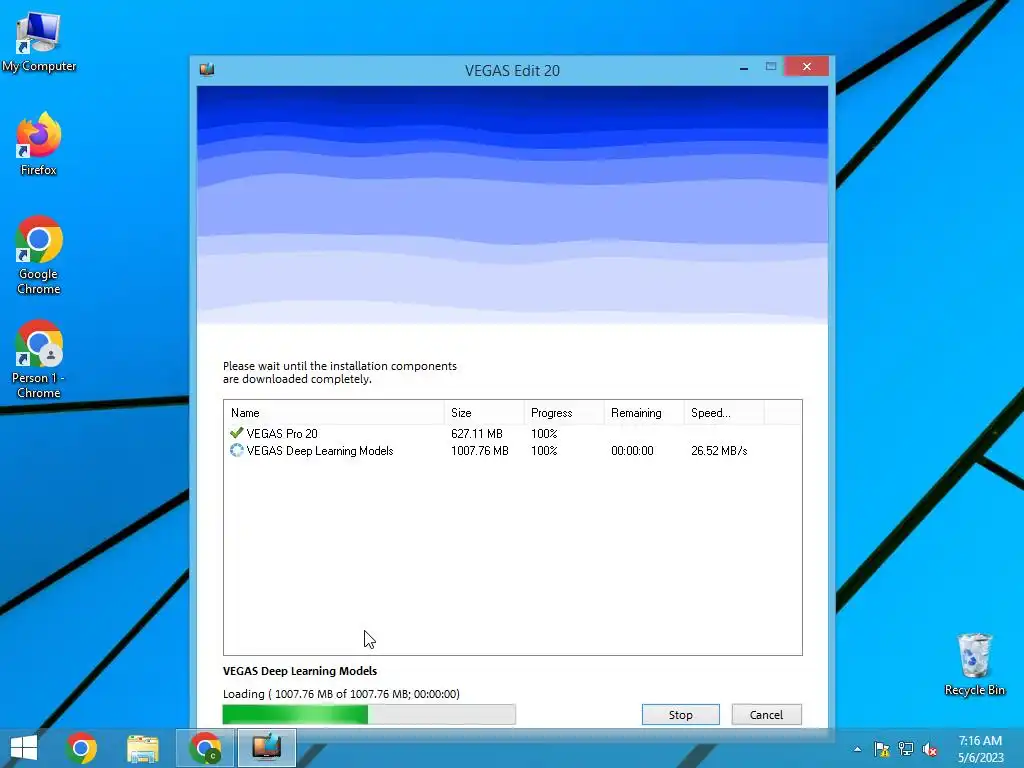Select the Google Chrome desktop shortcut

(x=39, y=255)
